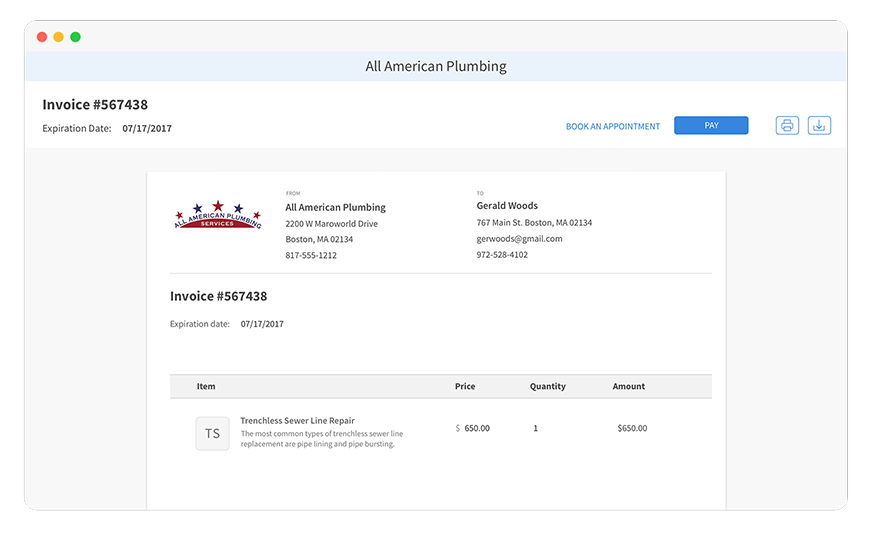This screenshot has height=535, width=869.
Task: Click the 'Quantity' column header
Action: (x=548, y=386)
